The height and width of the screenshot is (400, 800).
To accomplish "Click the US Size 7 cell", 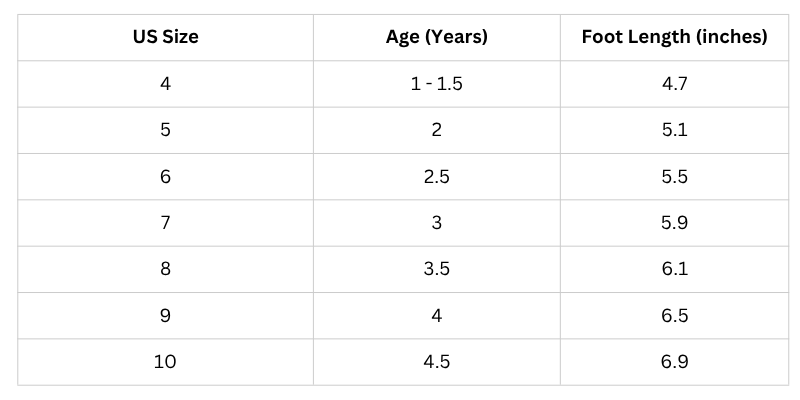I will (165, 223).
